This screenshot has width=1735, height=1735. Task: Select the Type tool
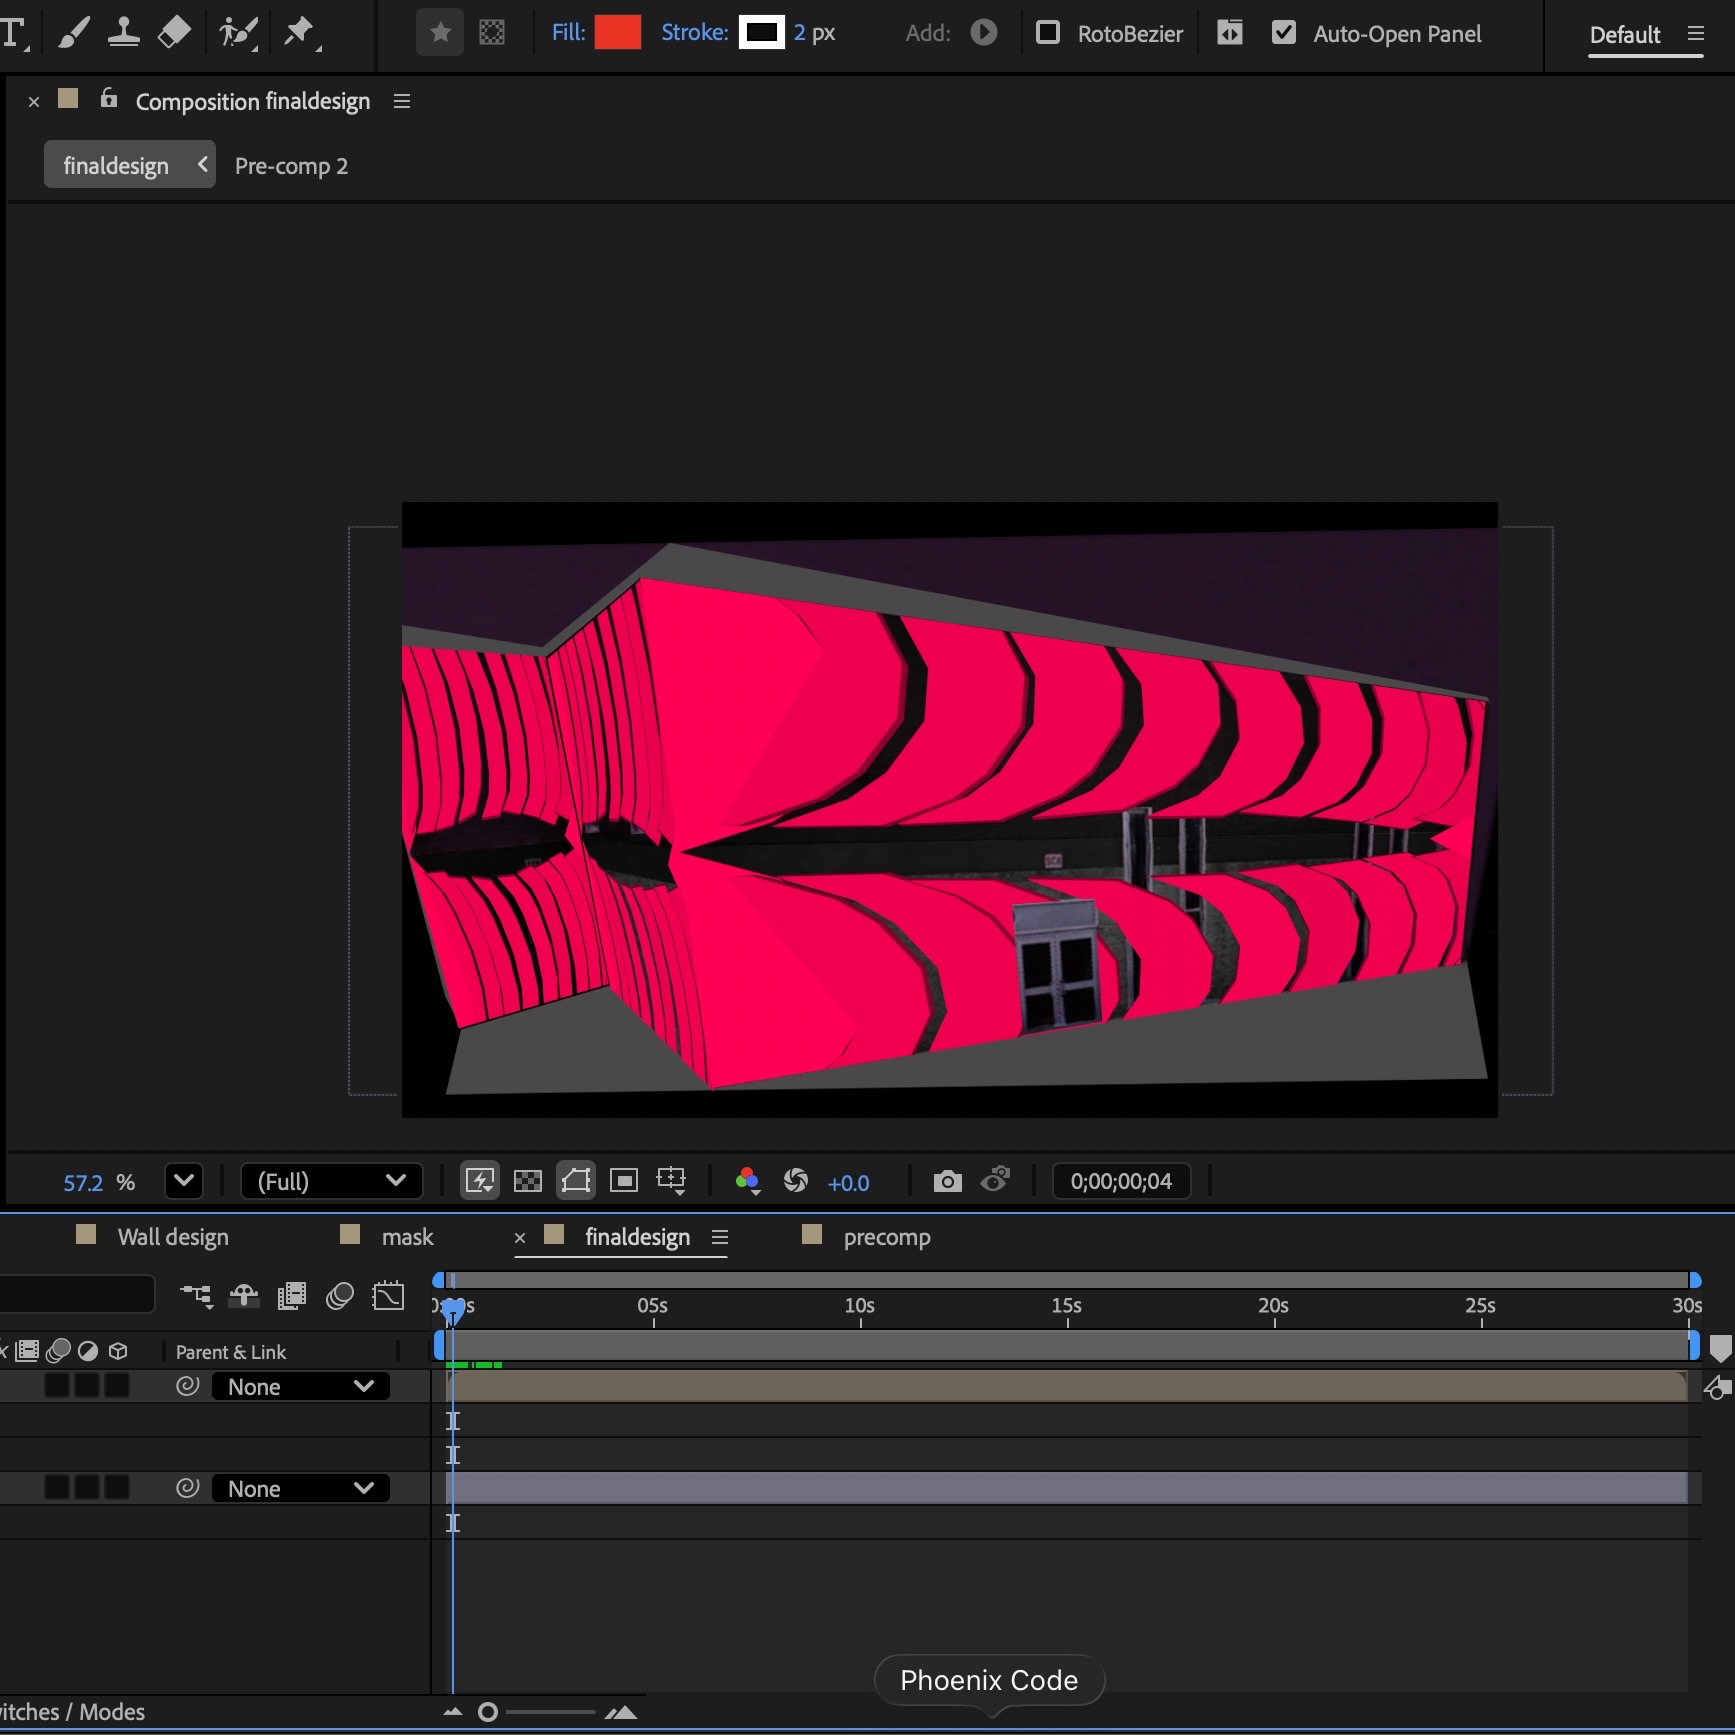pyautogui.click(x=16, y=33)
